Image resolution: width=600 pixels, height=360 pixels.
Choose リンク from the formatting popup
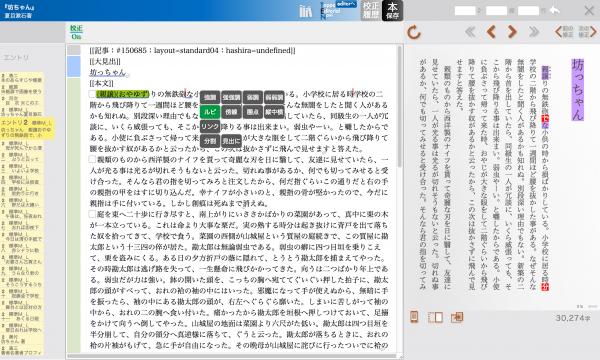[210, 126]
